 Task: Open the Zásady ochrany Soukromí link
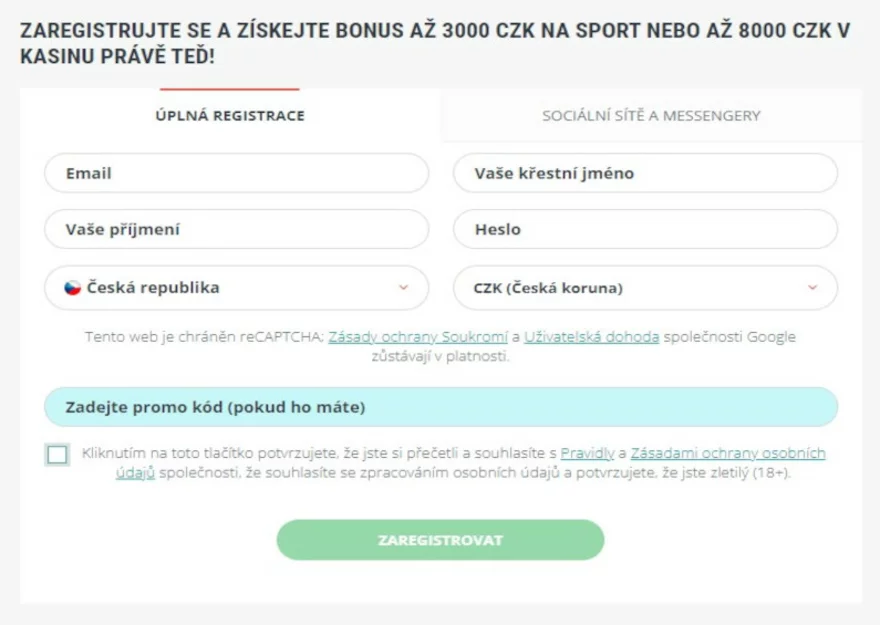417,337
